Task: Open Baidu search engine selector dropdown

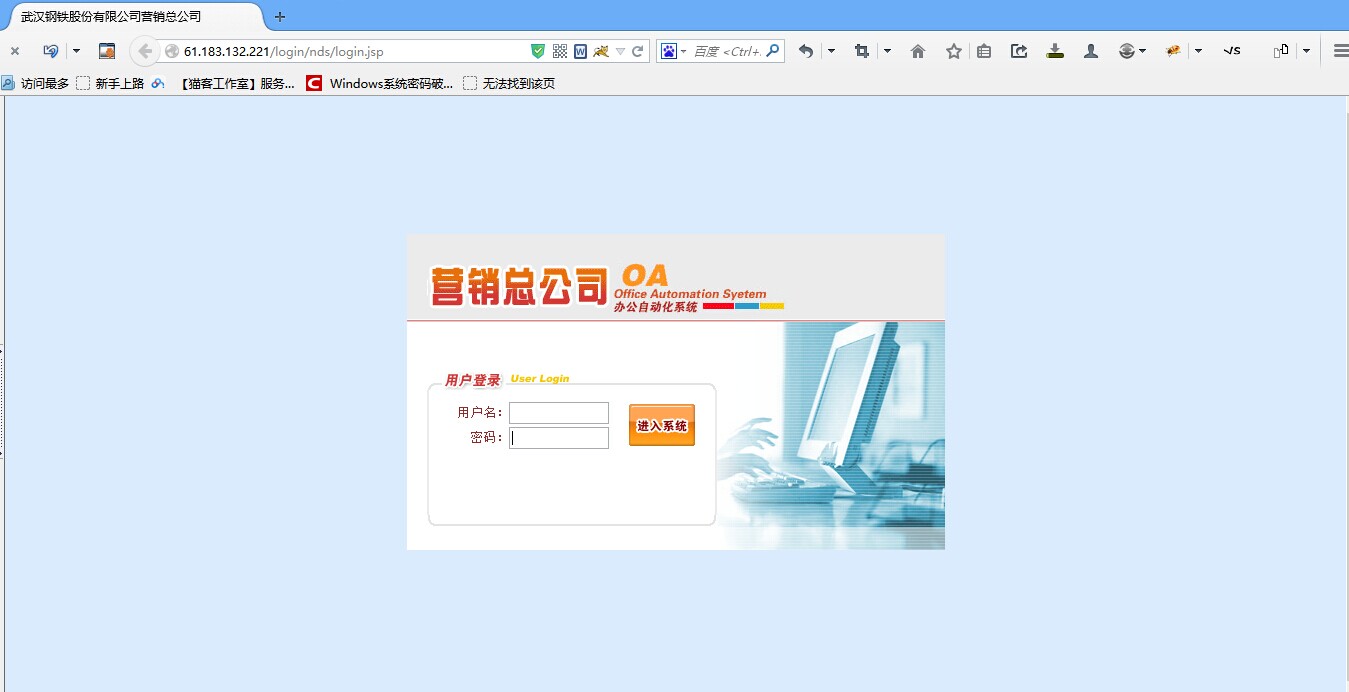Action: 673,51
